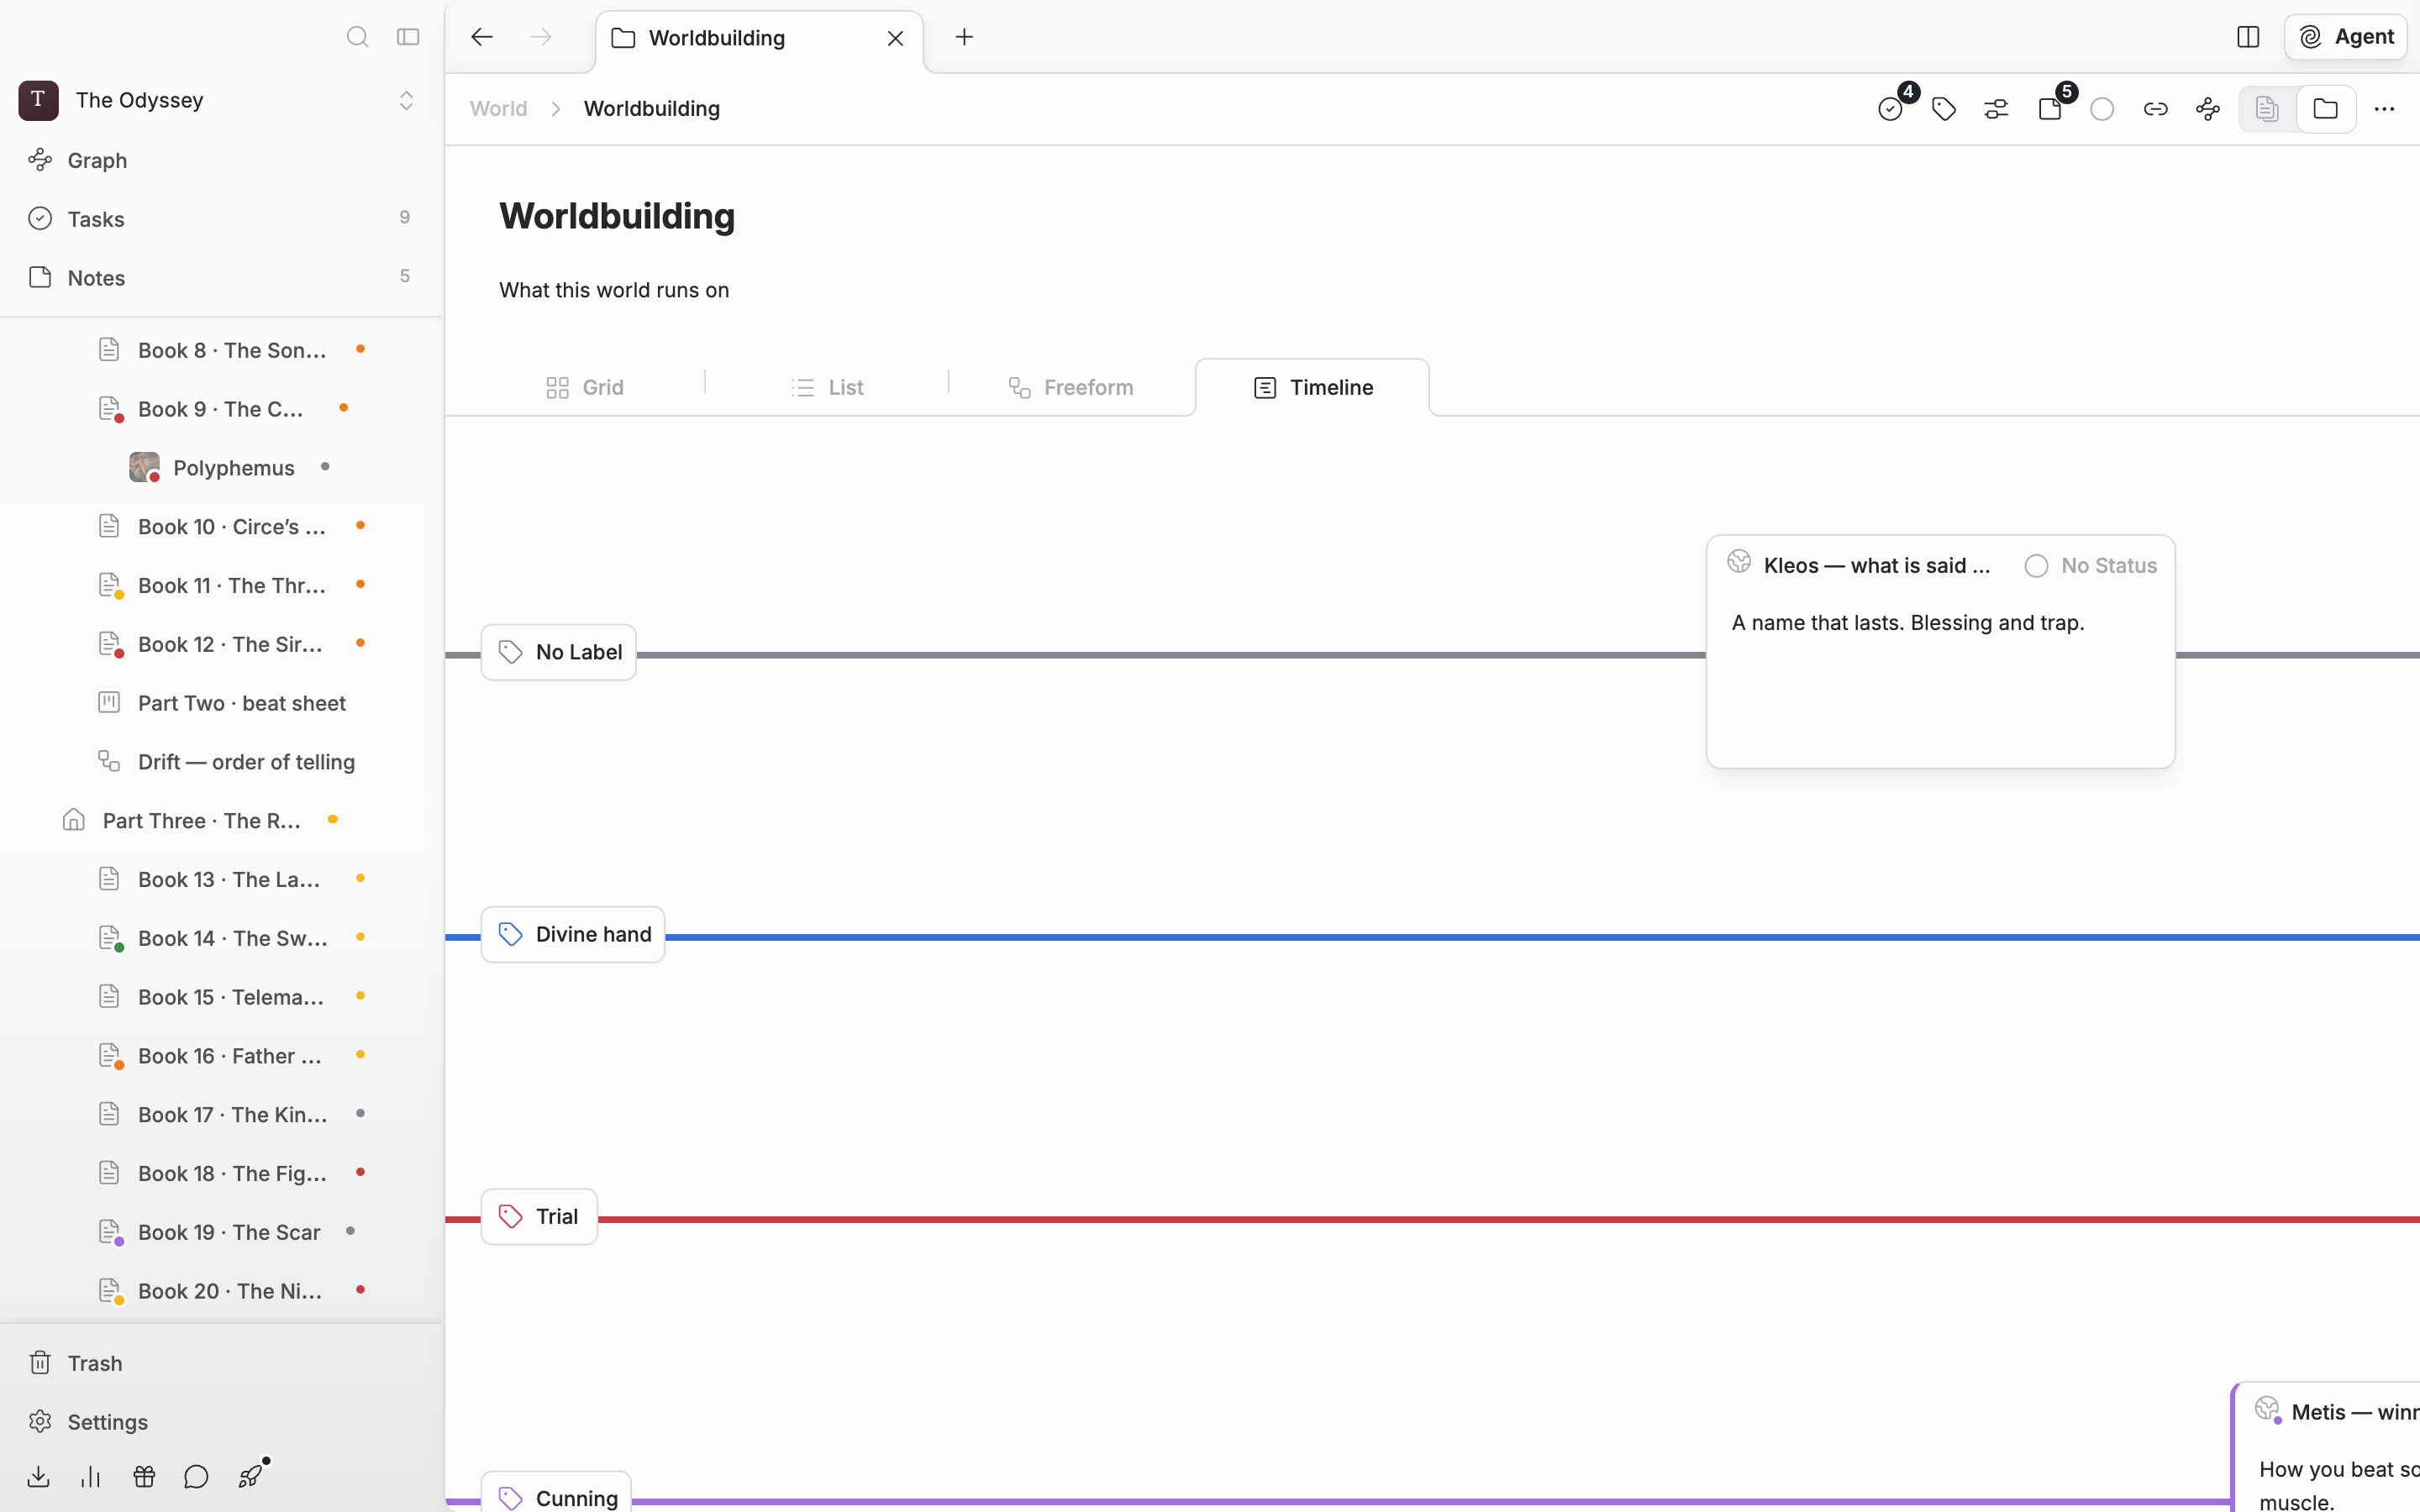Click The Odyssey workspace avatar

pyautogui.click(x=38, y=100)
